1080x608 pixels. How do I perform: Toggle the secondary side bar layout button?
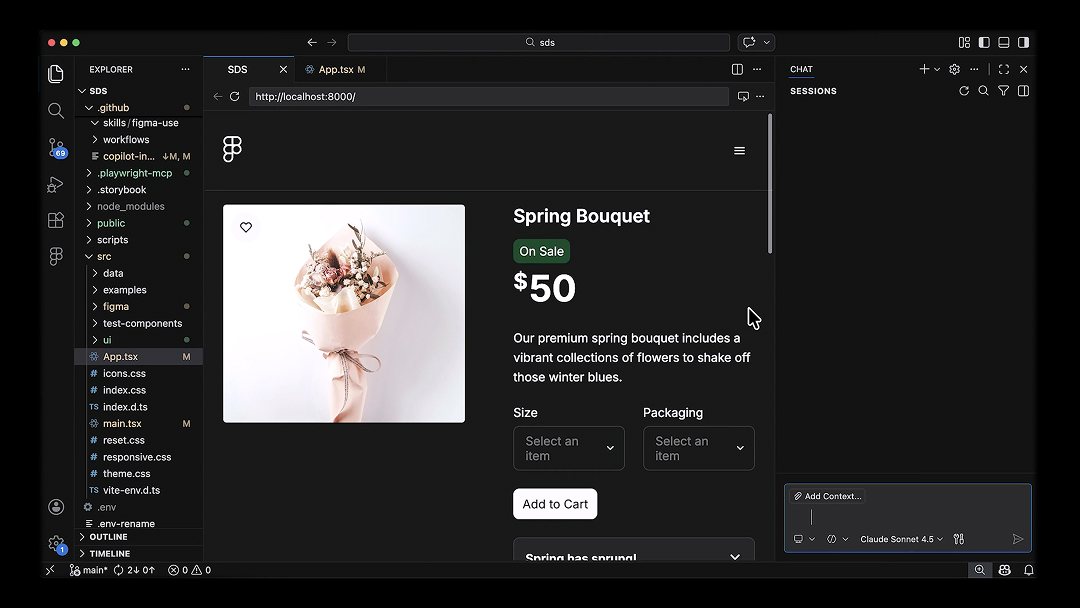(x=1023, y=43)
